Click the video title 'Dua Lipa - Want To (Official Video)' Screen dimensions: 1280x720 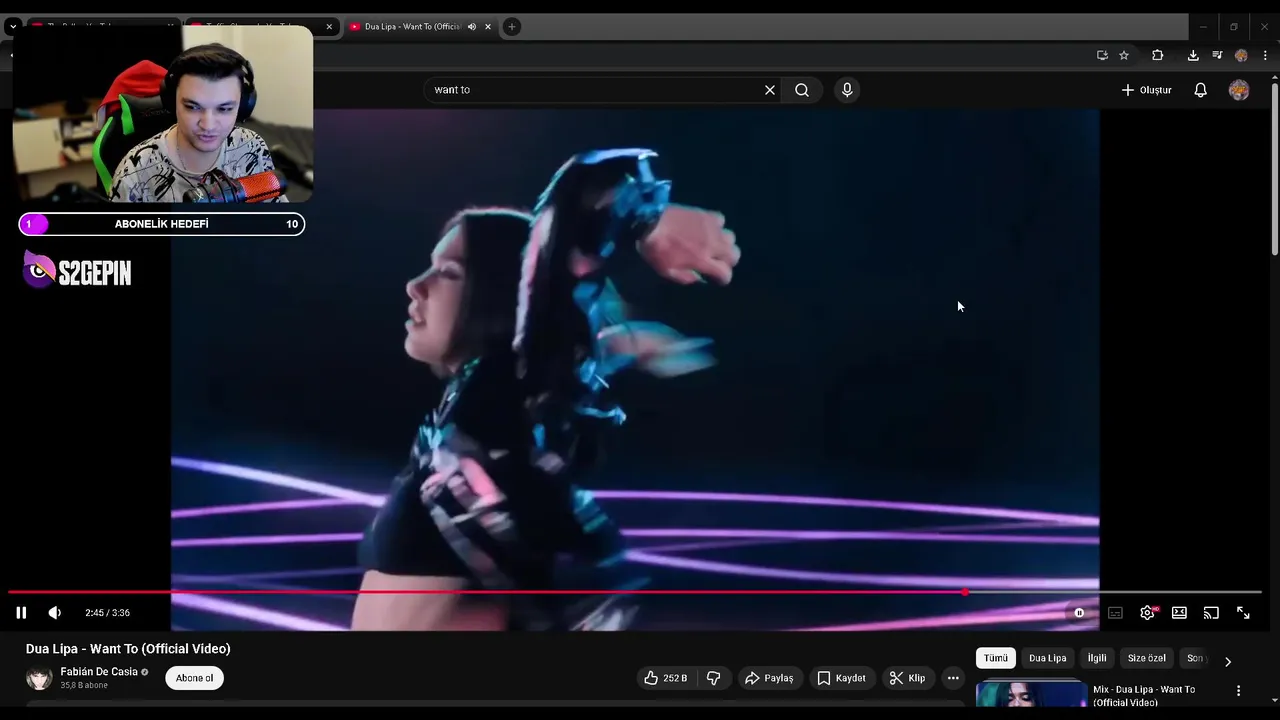[128, 649]
